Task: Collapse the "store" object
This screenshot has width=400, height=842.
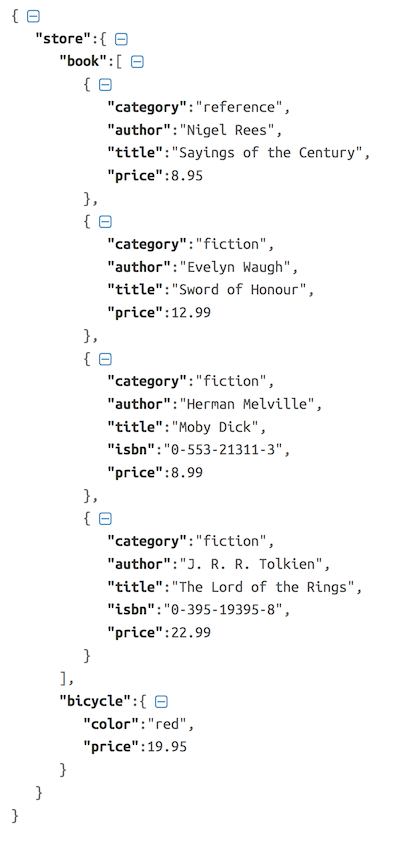Action: click(121, 39)
